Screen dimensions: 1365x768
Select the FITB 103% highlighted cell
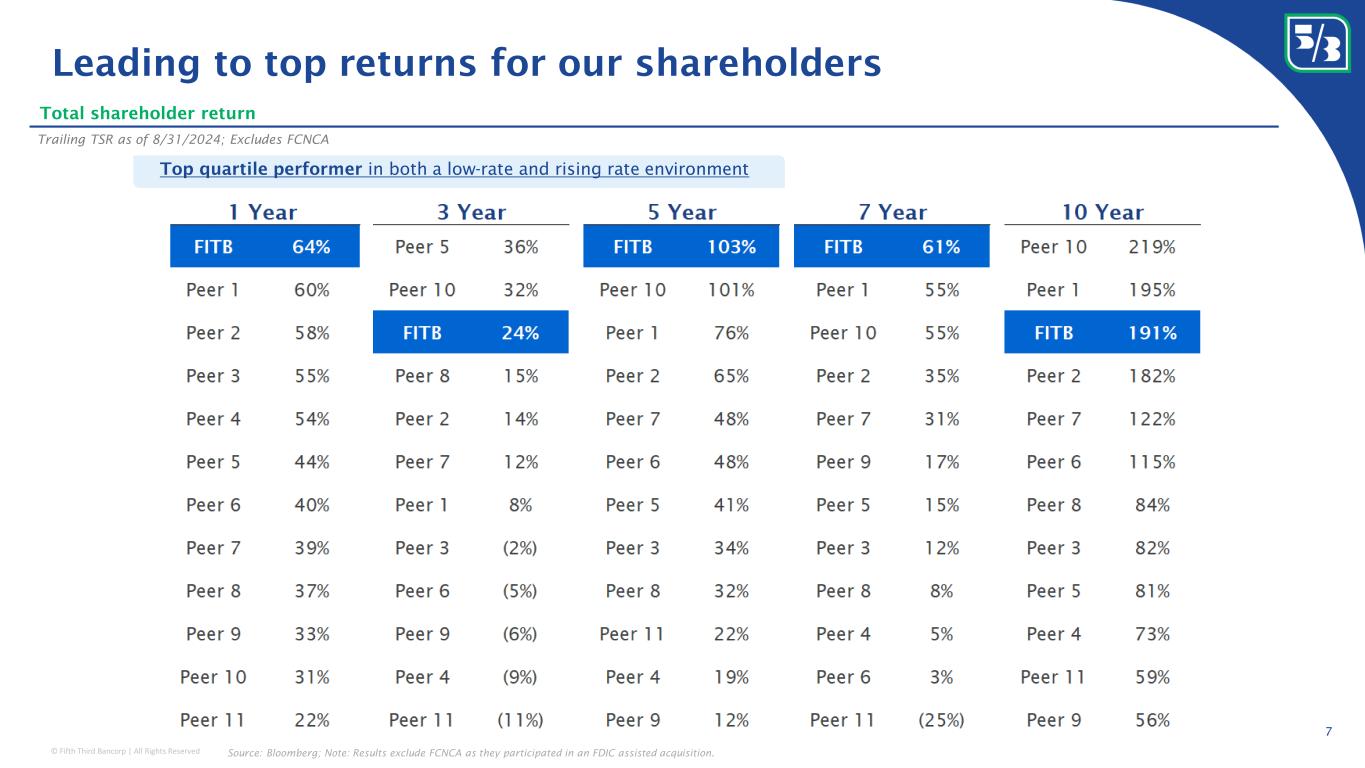point(680,247)
